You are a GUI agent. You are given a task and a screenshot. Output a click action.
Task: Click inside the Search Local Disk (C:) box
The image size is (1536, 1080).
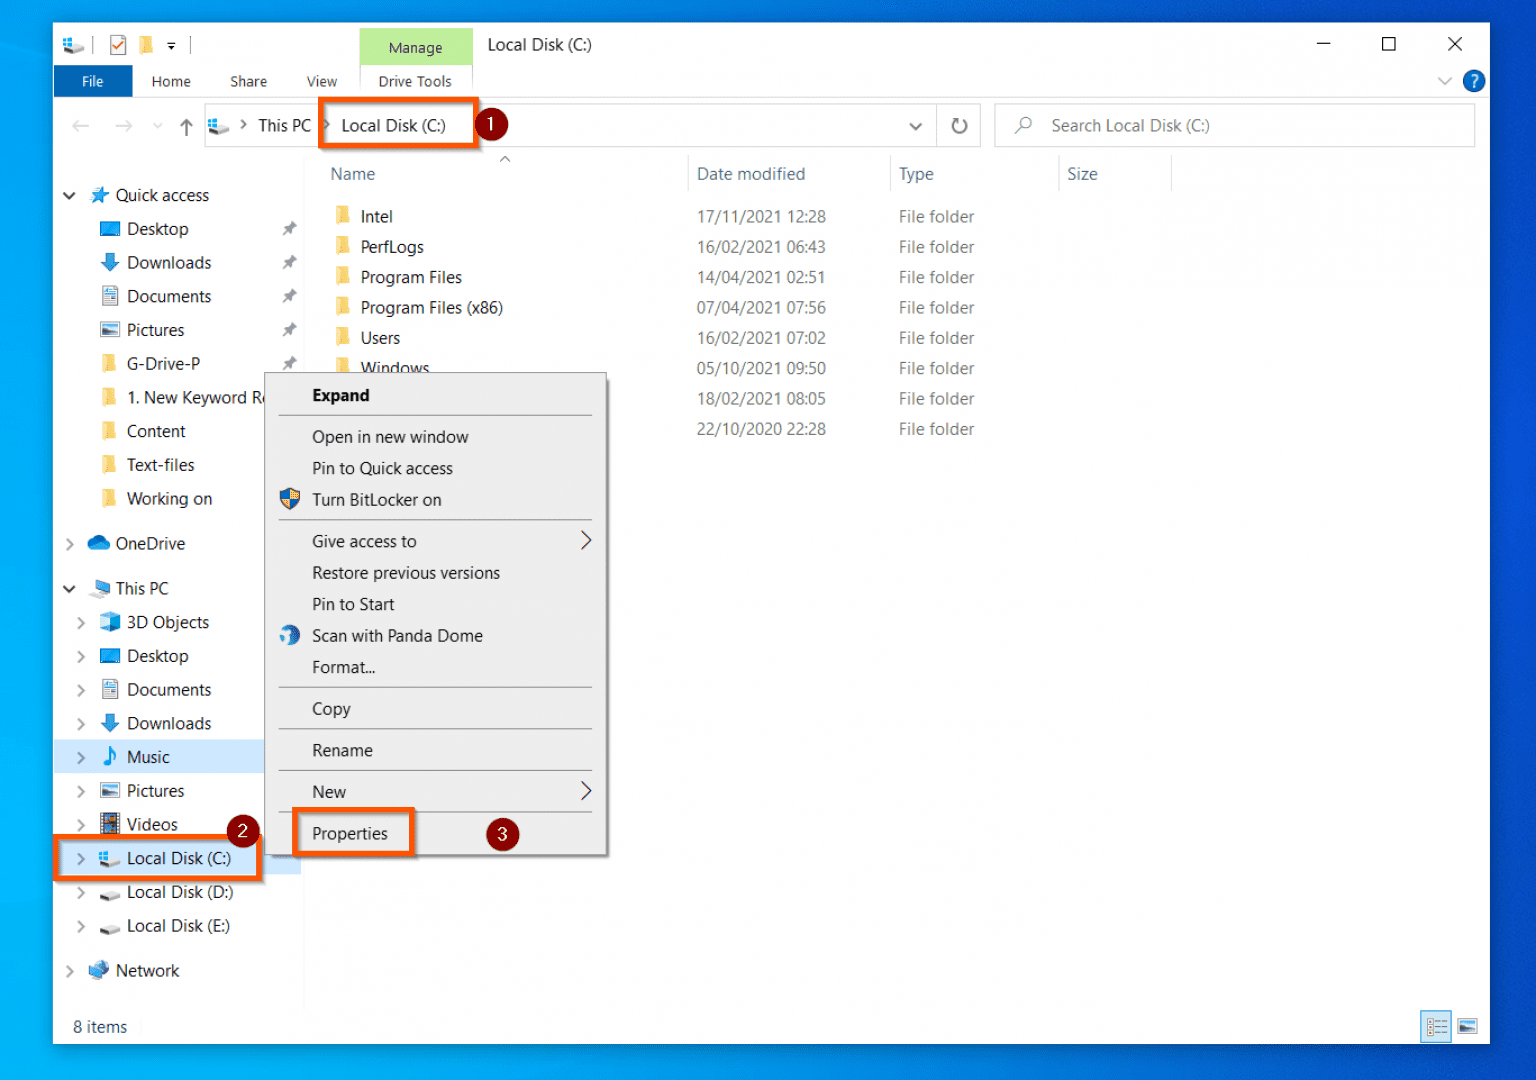click(1200, 125)
